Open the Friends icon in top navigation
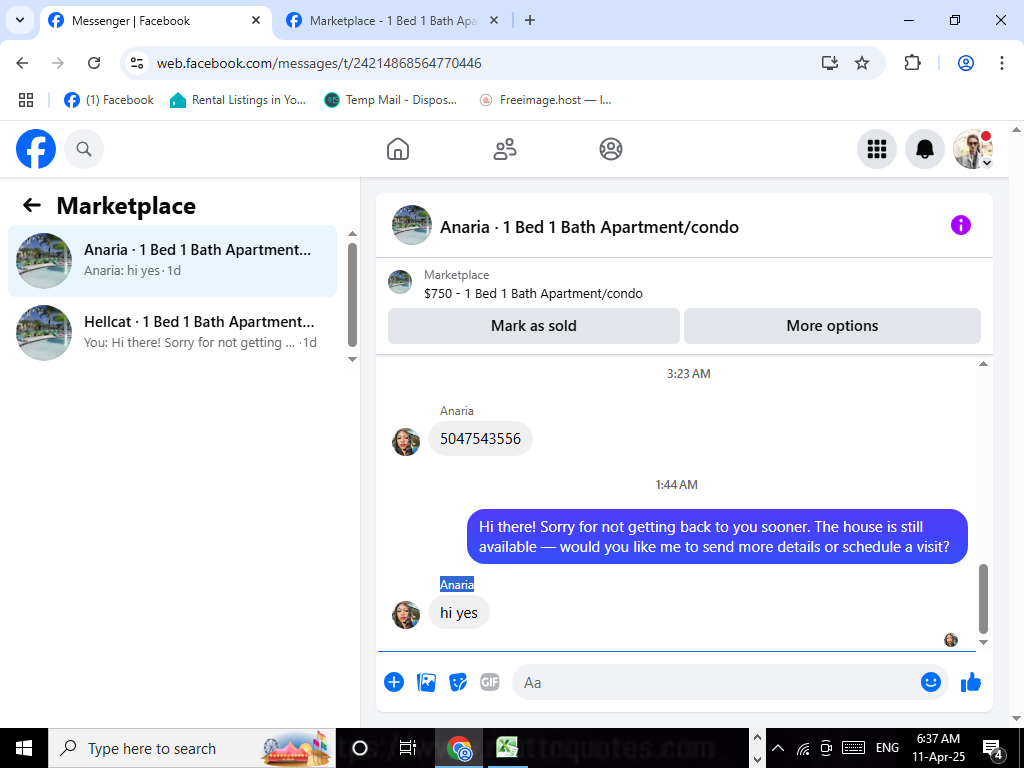This screenshot has height=768, width=1024. [x=504, y=149]
